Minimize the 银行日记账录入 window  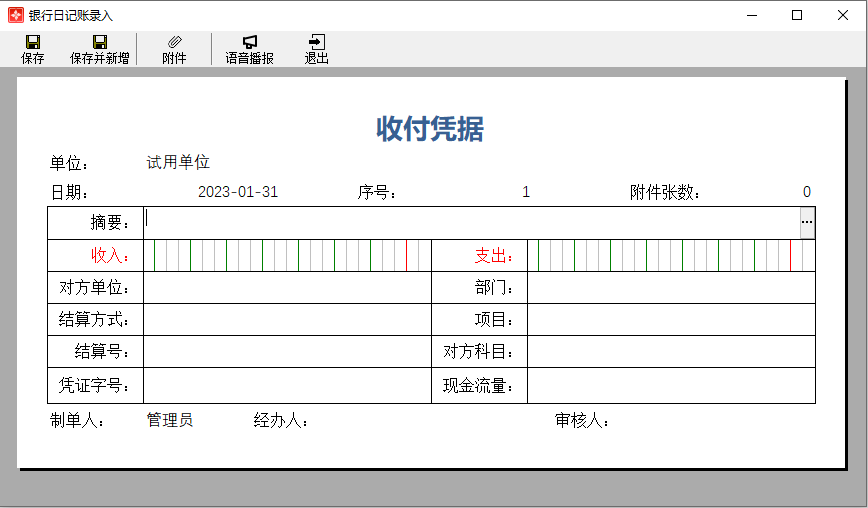coord(752,15)
